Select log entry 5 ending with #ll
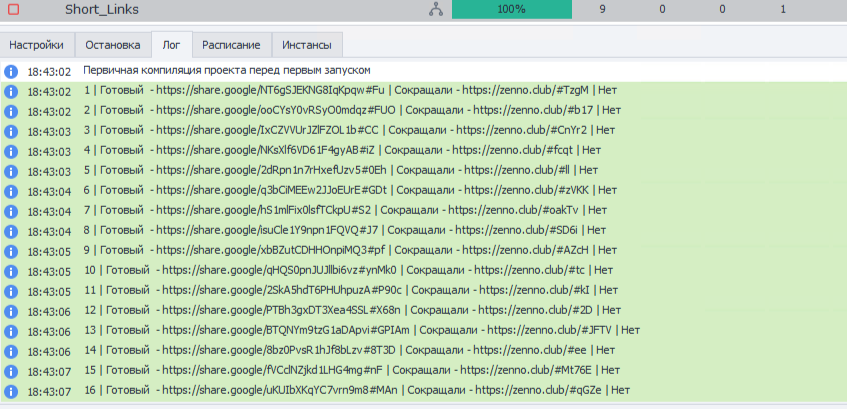847x409 pixels. [x=341, y=170]
